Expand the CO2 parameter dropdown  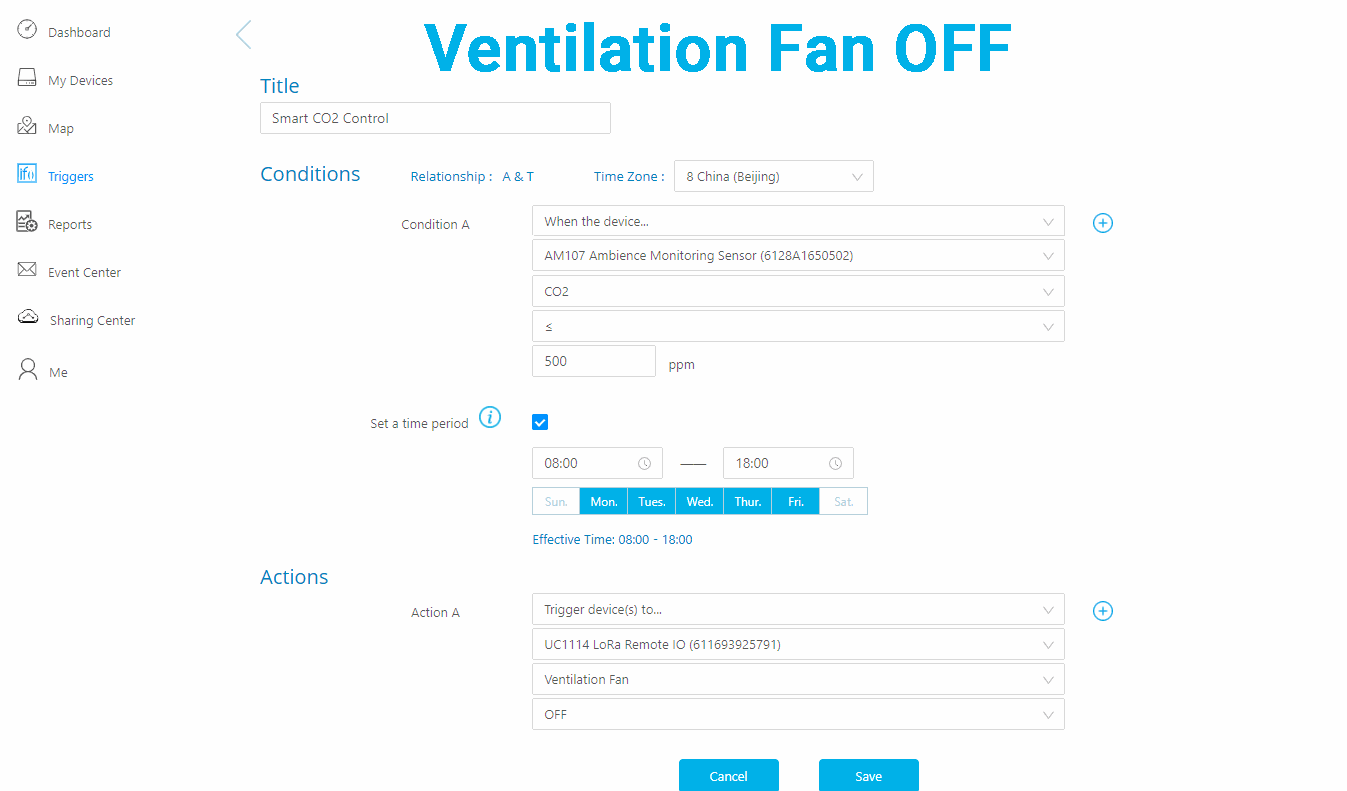(x=797, y=292)
